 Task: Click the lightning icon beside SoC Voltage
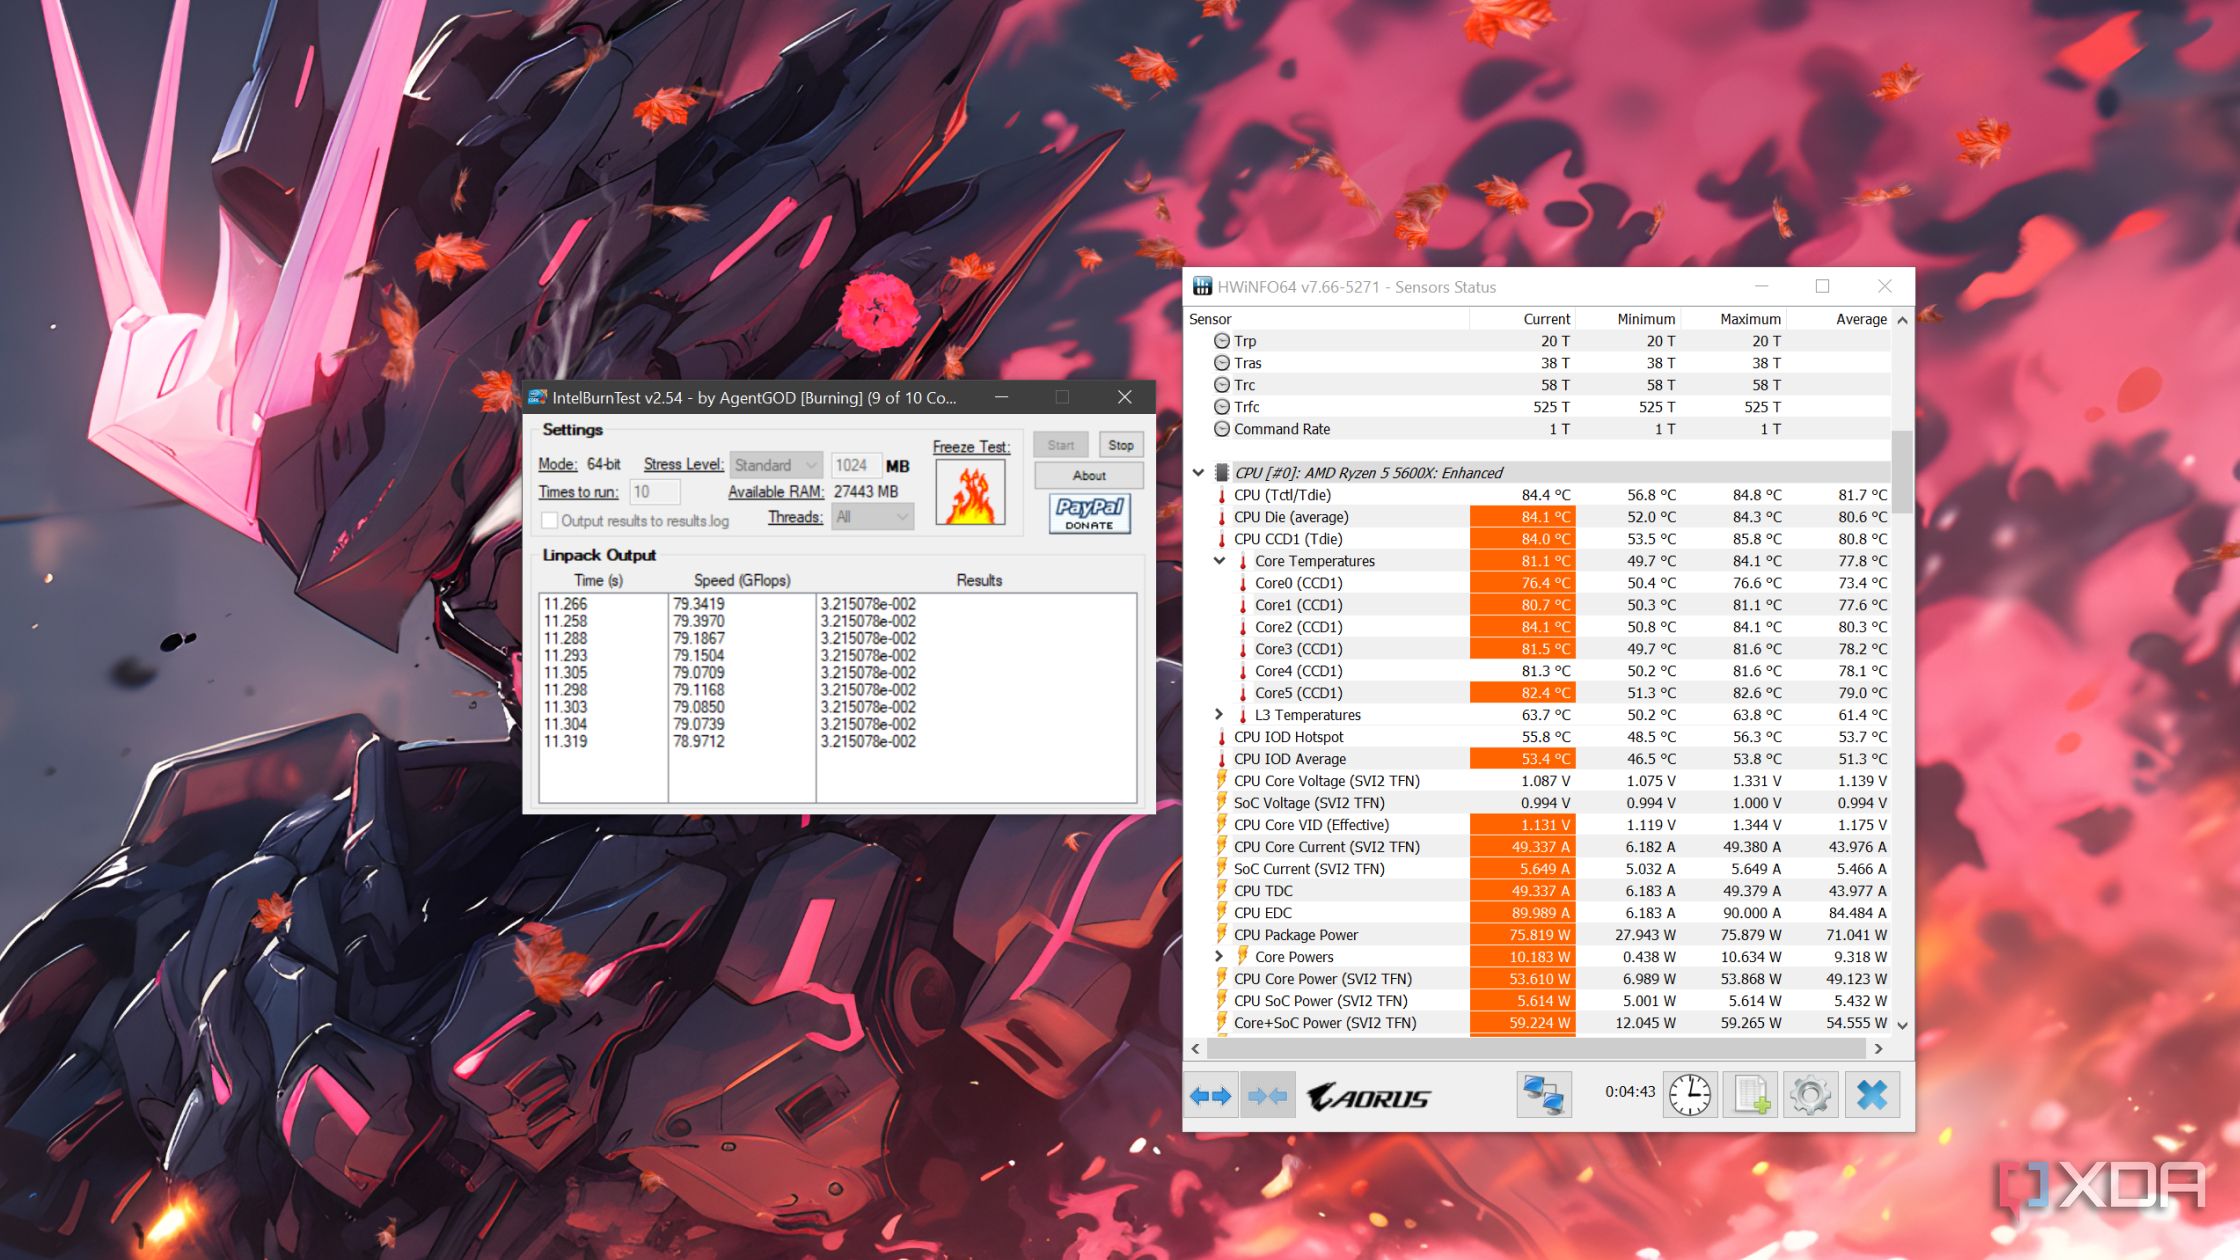[1222, 803]
